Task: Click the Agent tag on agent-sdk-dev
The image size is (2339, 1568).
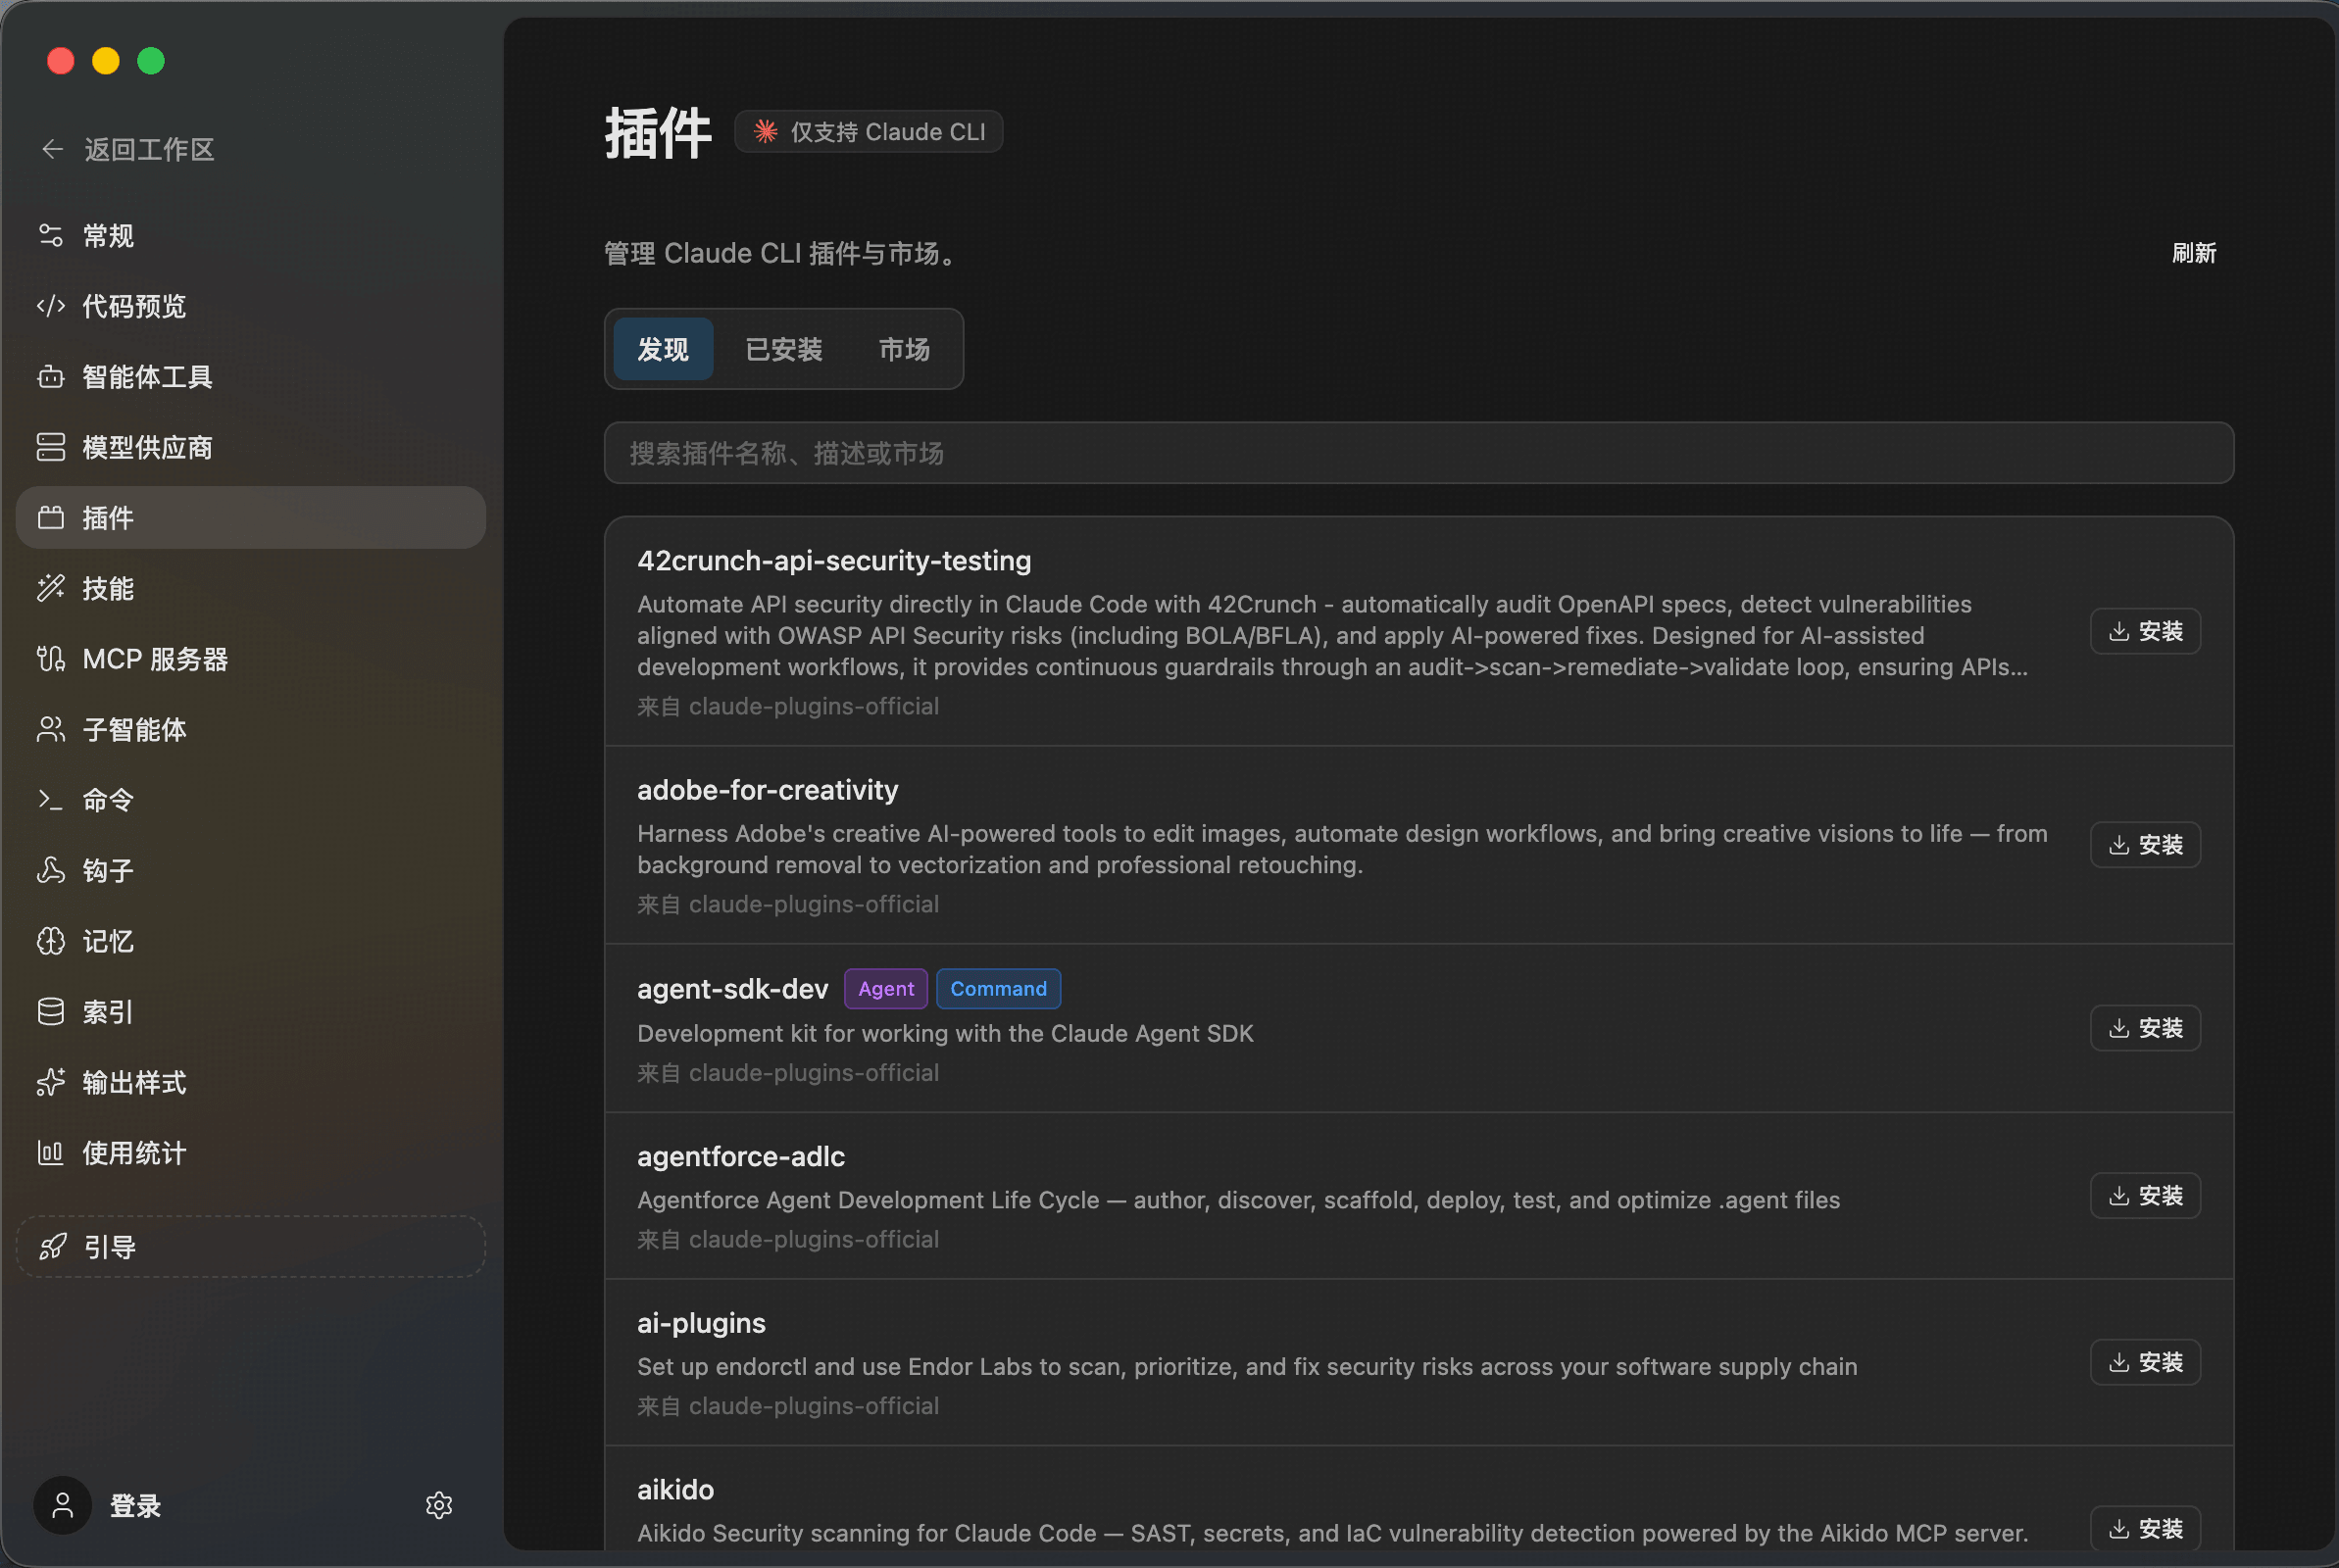Action: 886,989
